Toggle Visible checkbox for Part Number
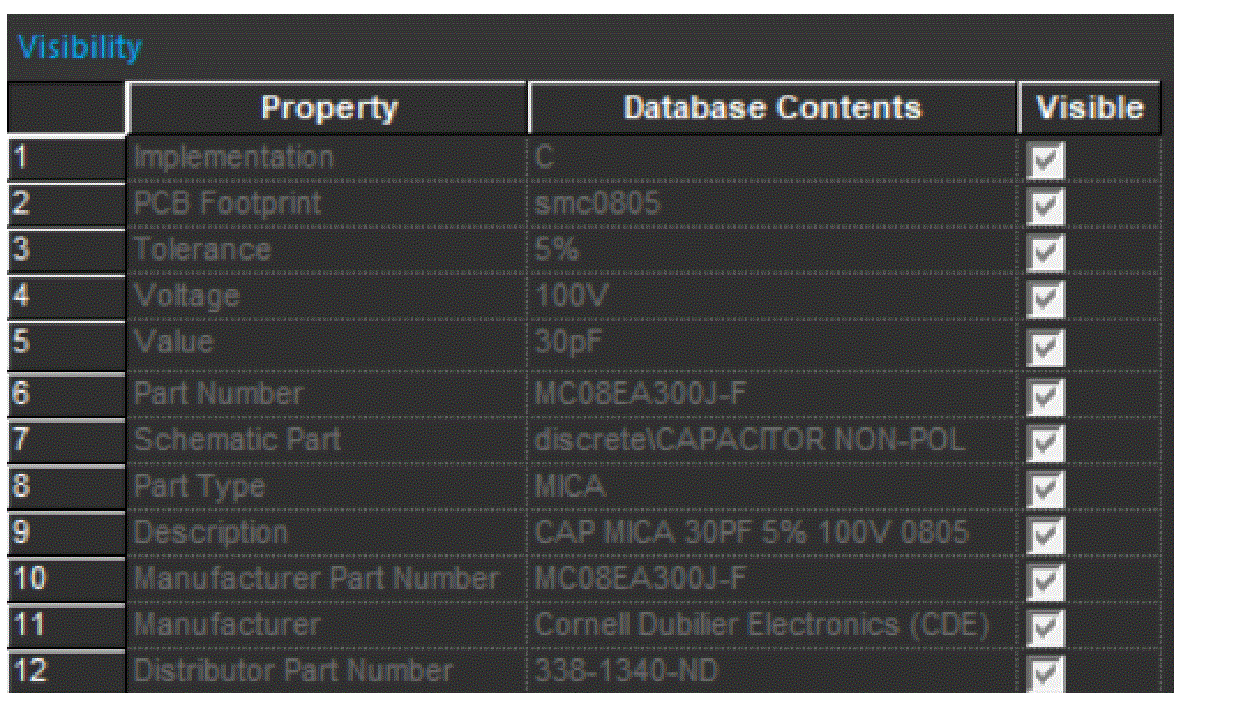 coord(1047,397)
